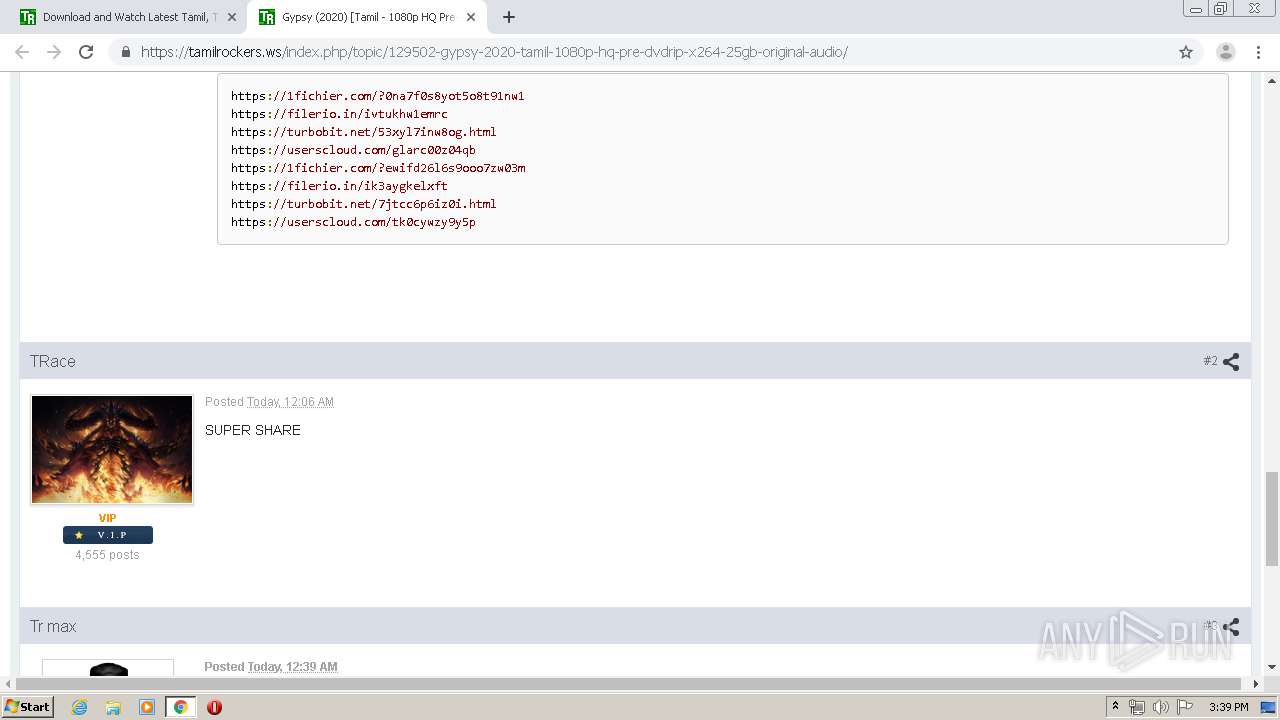
Task: Click the Posted label in TRace's post
Action: [x=224, y=402]
